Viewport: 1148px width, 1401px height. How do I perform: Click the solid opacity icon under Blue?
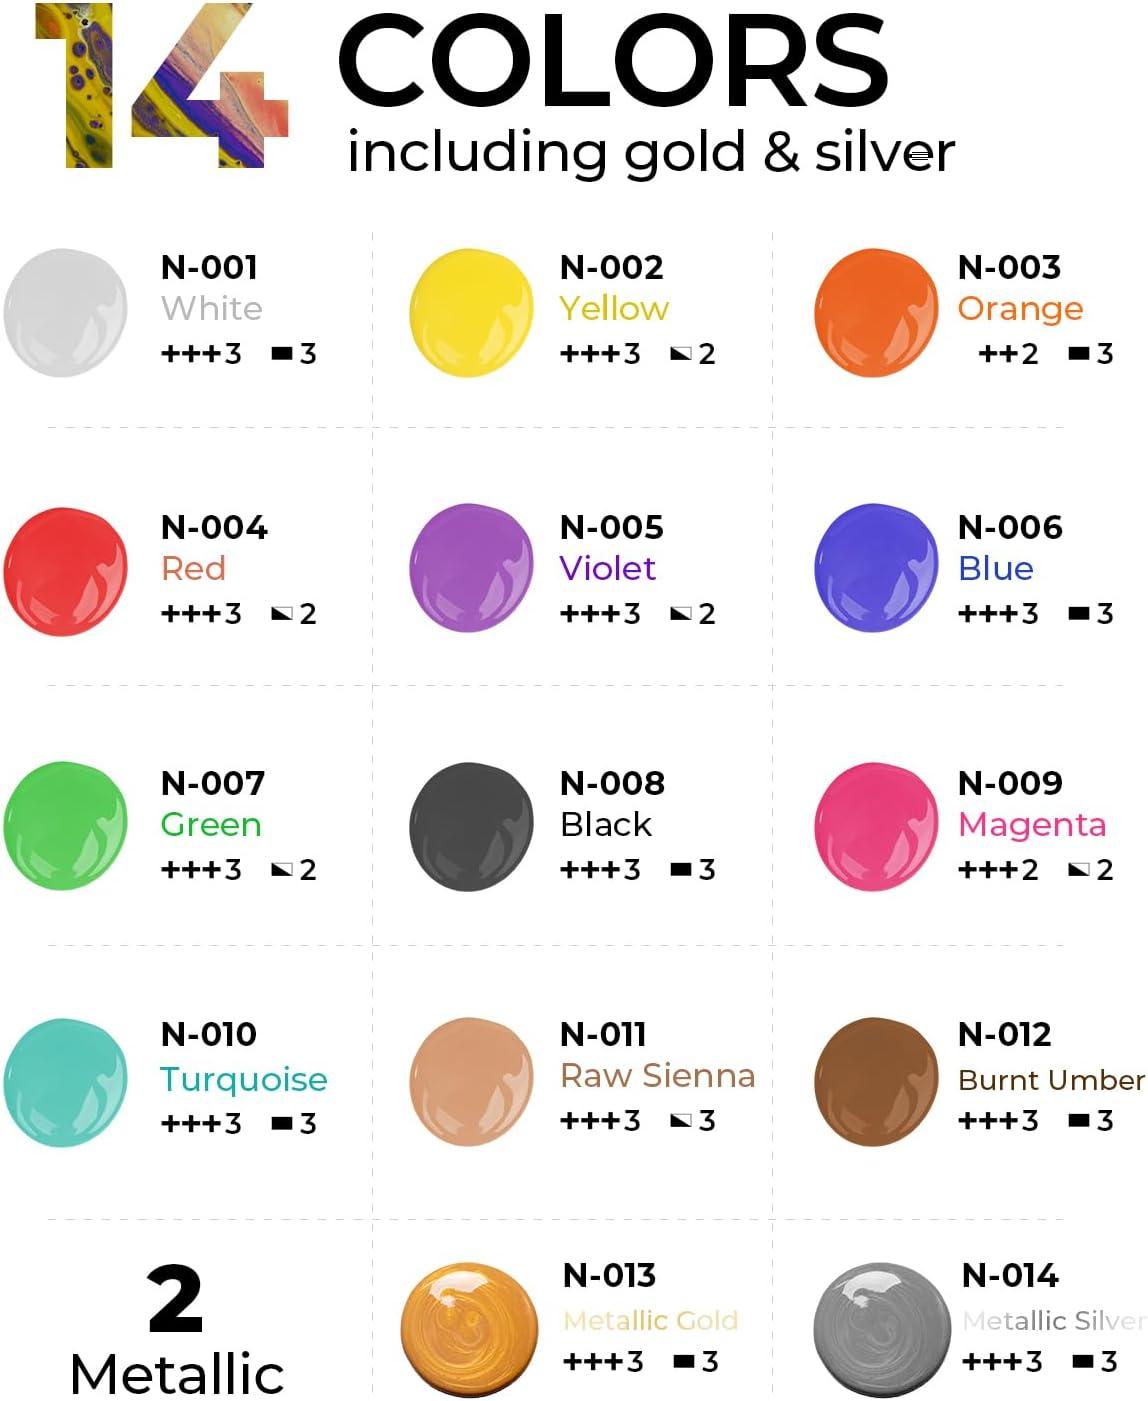point(1079,613)
